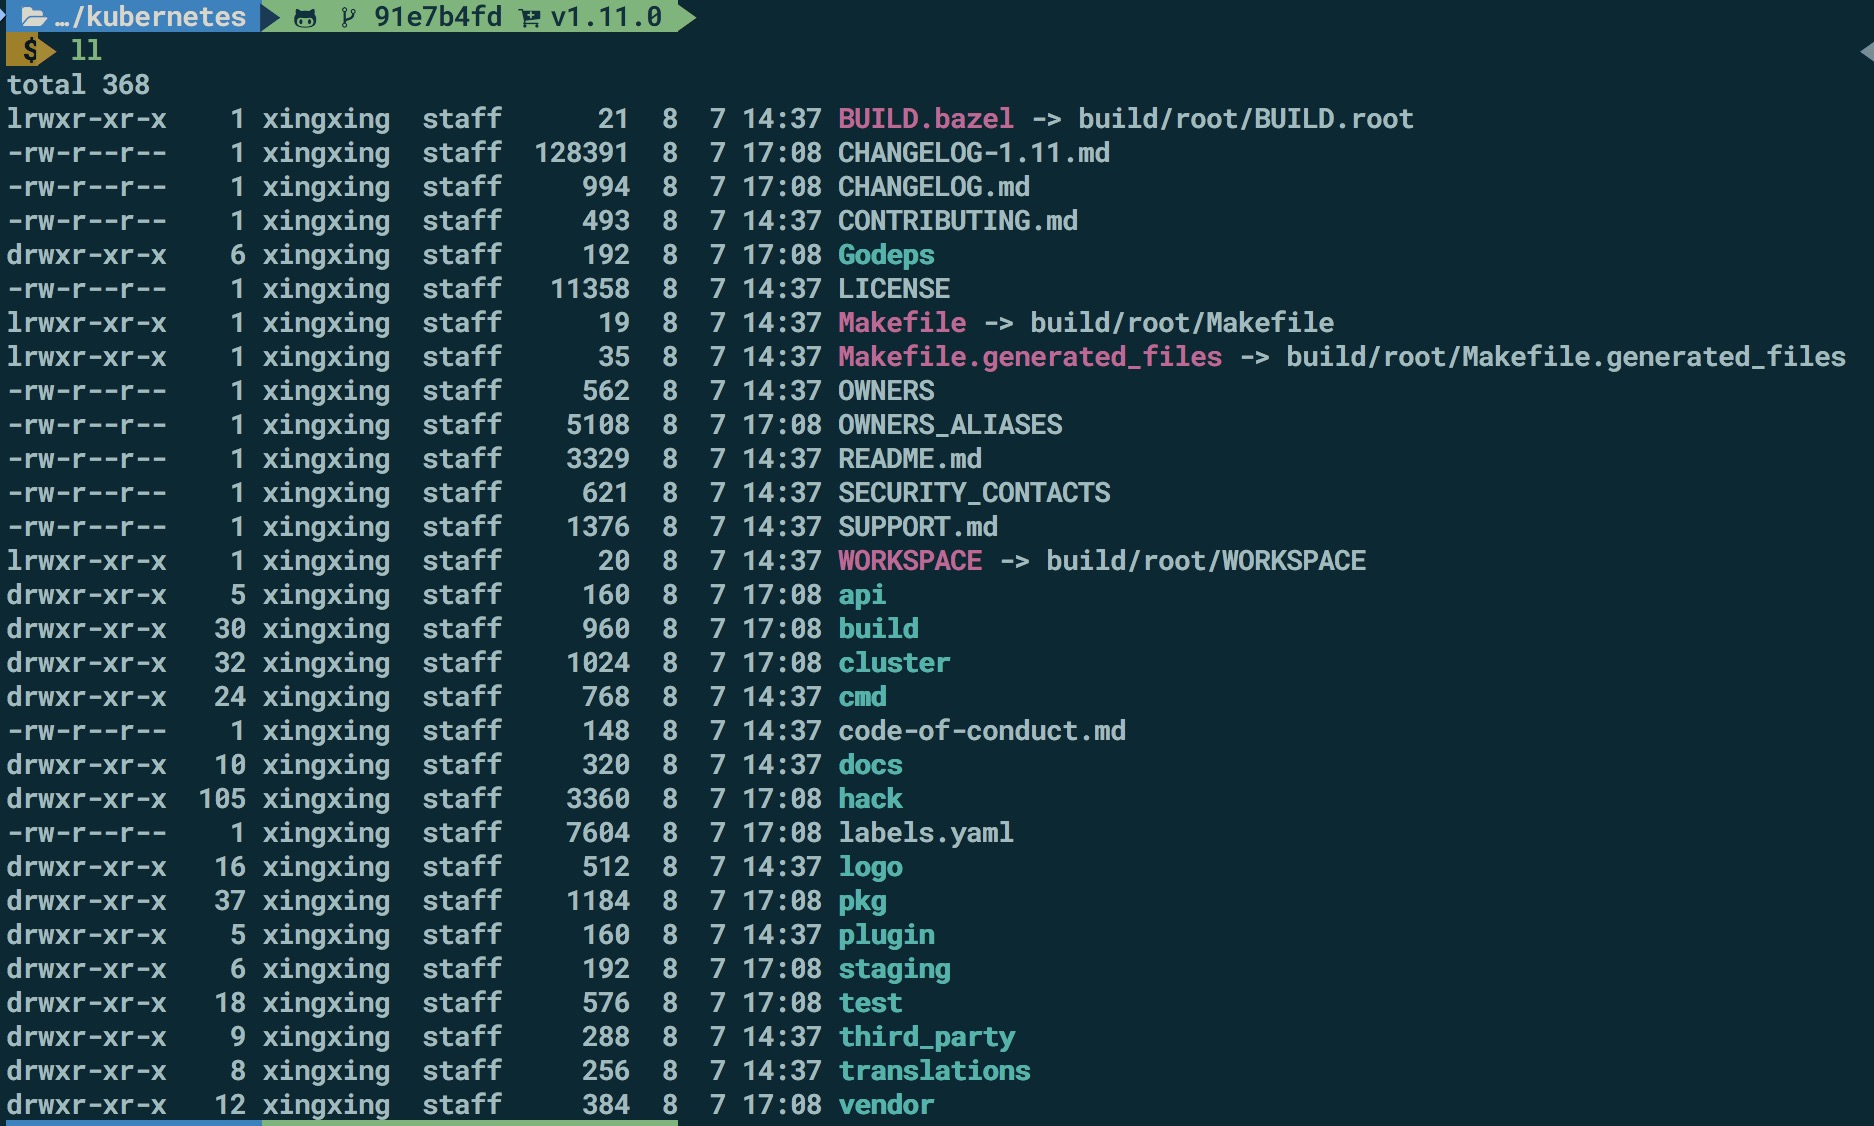This screenshot has width=1874, height=1126.
Task: Click the vendor directory name
Action: tap(886, 1104)
